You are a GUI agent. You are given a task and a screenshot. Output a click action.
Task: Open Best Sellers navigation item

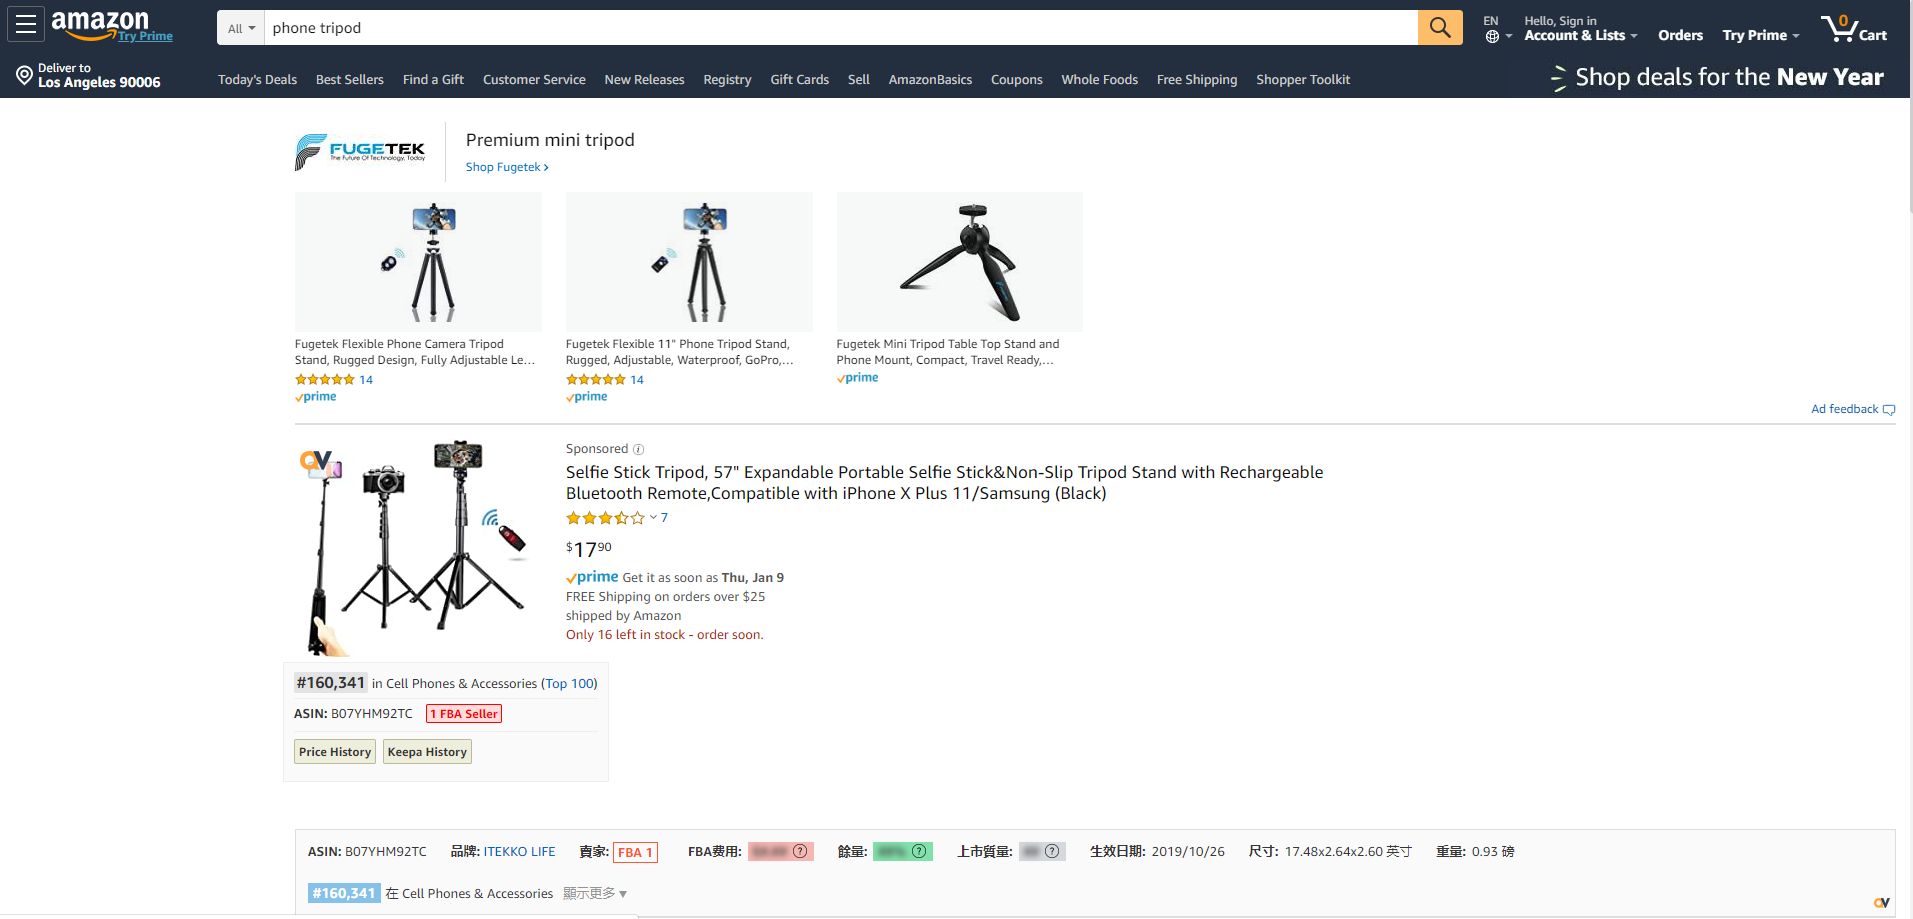coord(350,80)
